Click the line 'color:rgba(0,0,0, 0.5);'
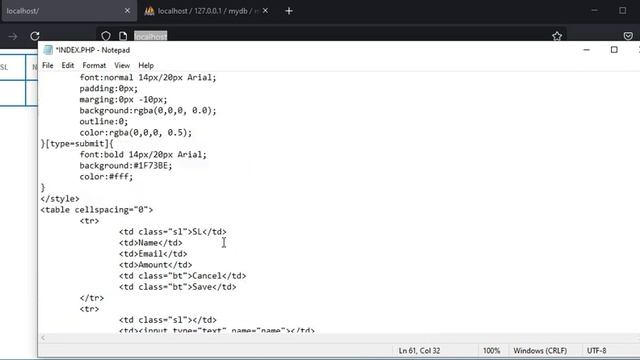This screenshot has width=640, height=360. (136, 133)
